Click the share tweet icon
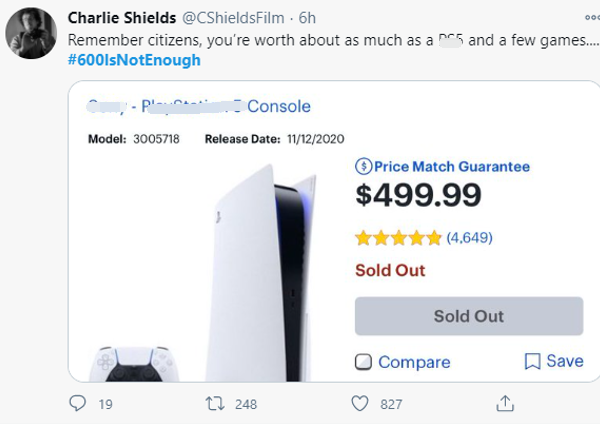600x424 pixels. coord(506,403)
